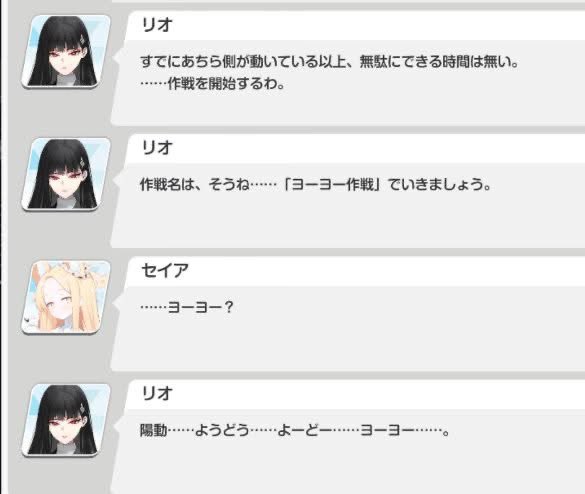Select the リオ name above the 陽動 line
585x494 pixels.
point(157,393)
